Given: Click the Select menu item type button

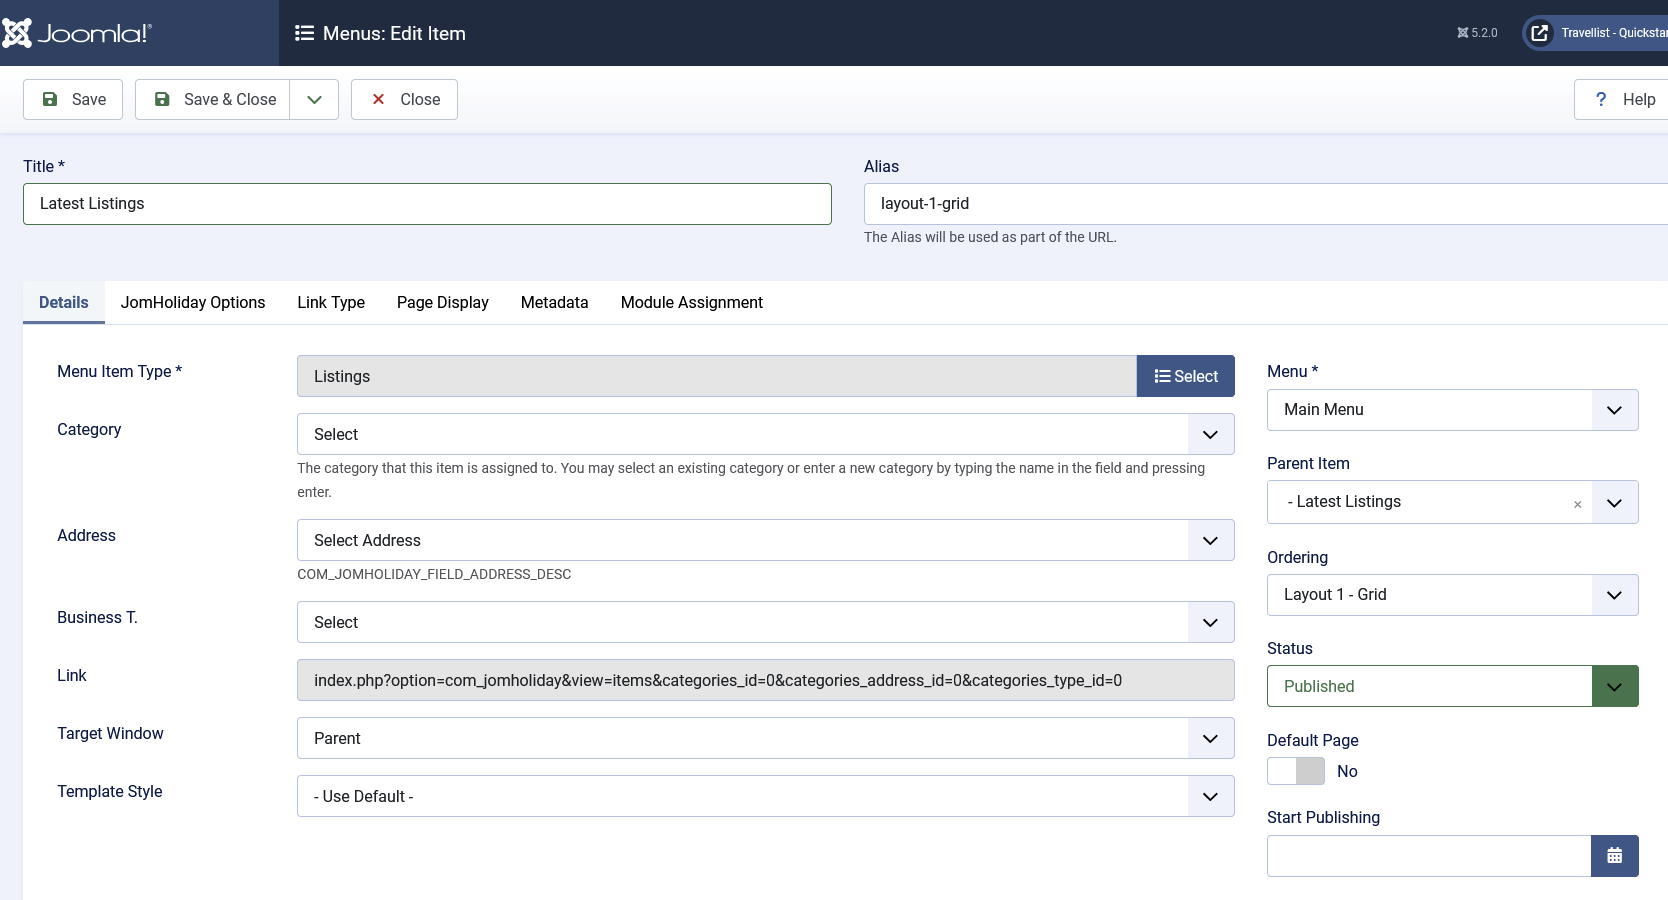Looking at the screenshot, I should (1186, 376).
